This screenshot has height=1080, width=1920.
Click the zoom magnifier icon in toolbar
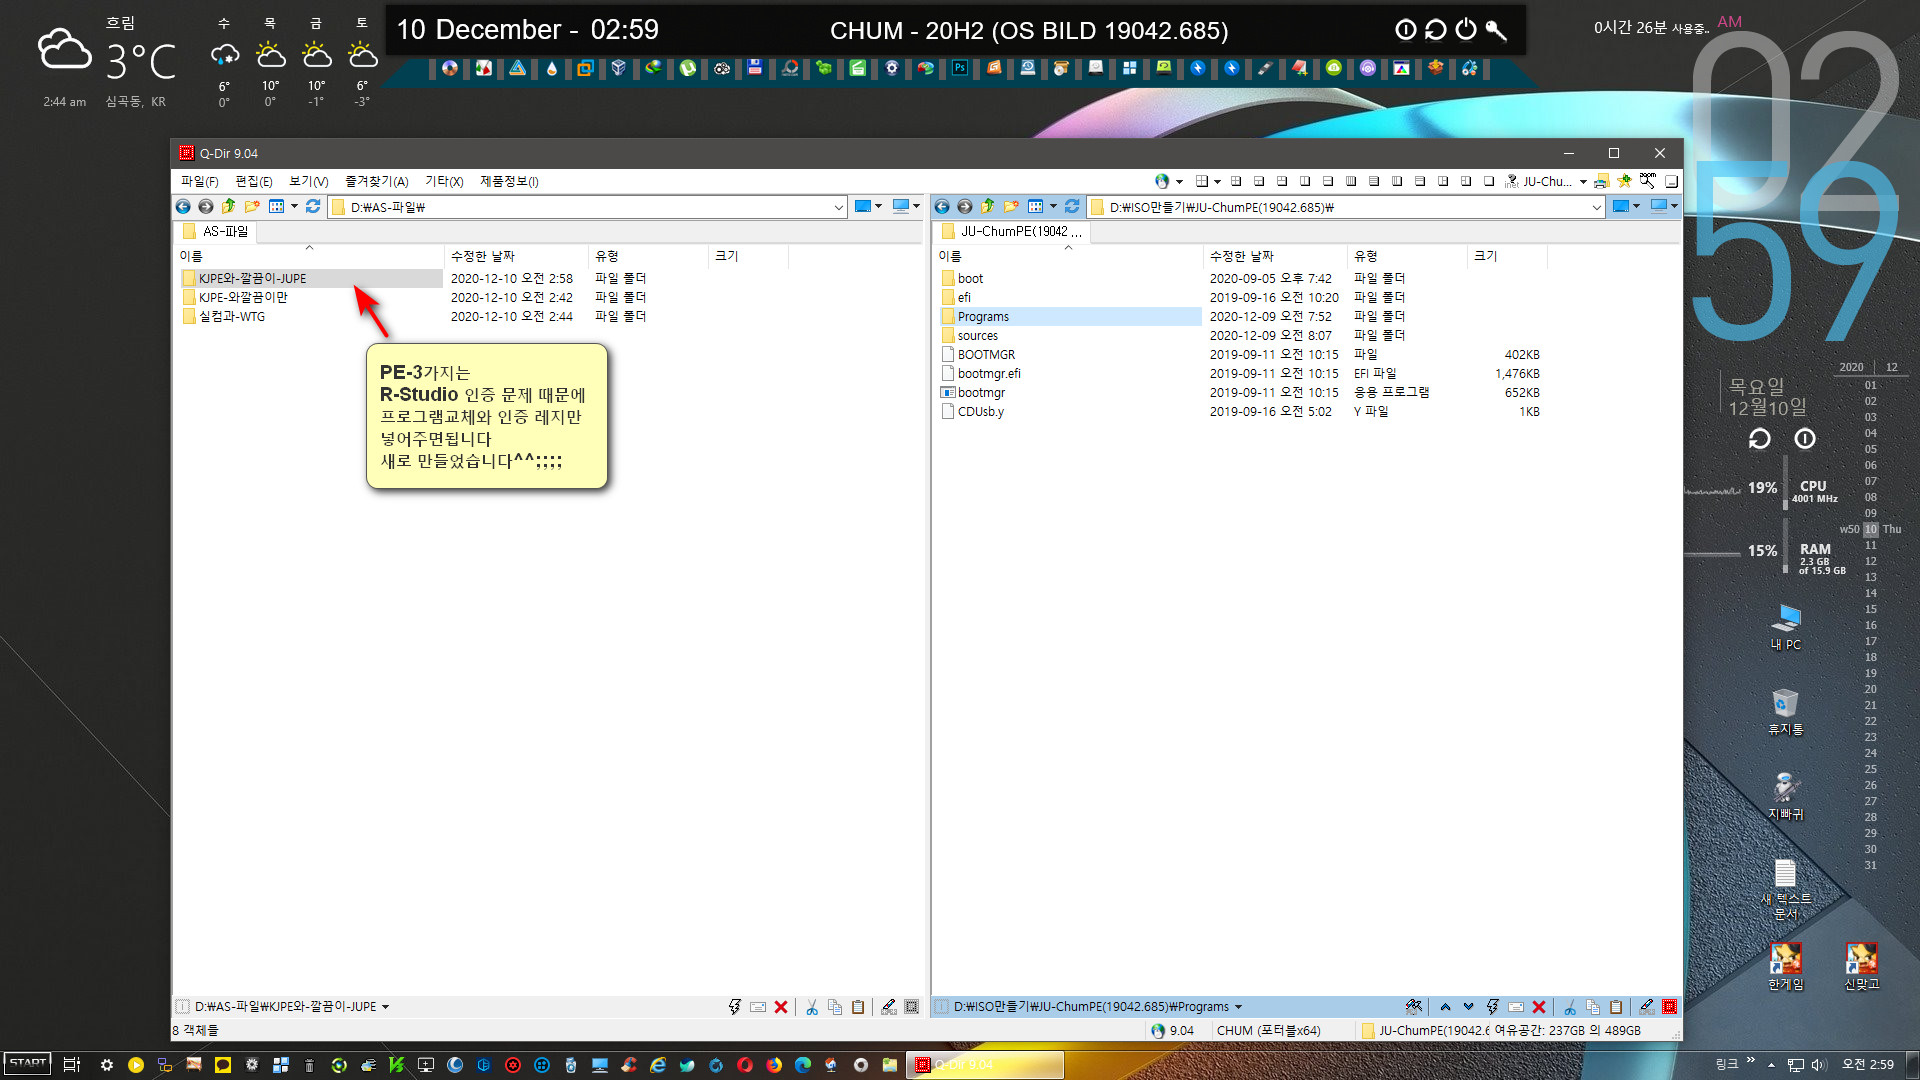coord(1647,182)
